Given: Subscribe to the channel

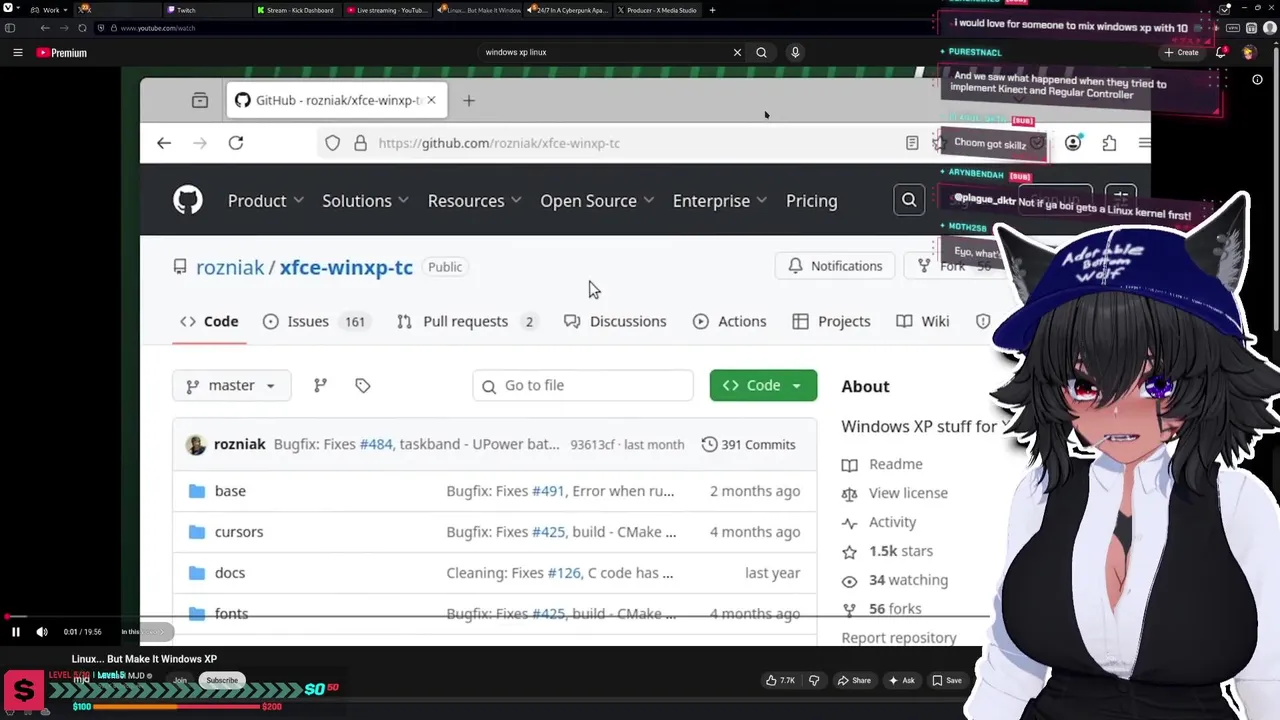Looking at the screenshot, I should (x=222, y=681).
